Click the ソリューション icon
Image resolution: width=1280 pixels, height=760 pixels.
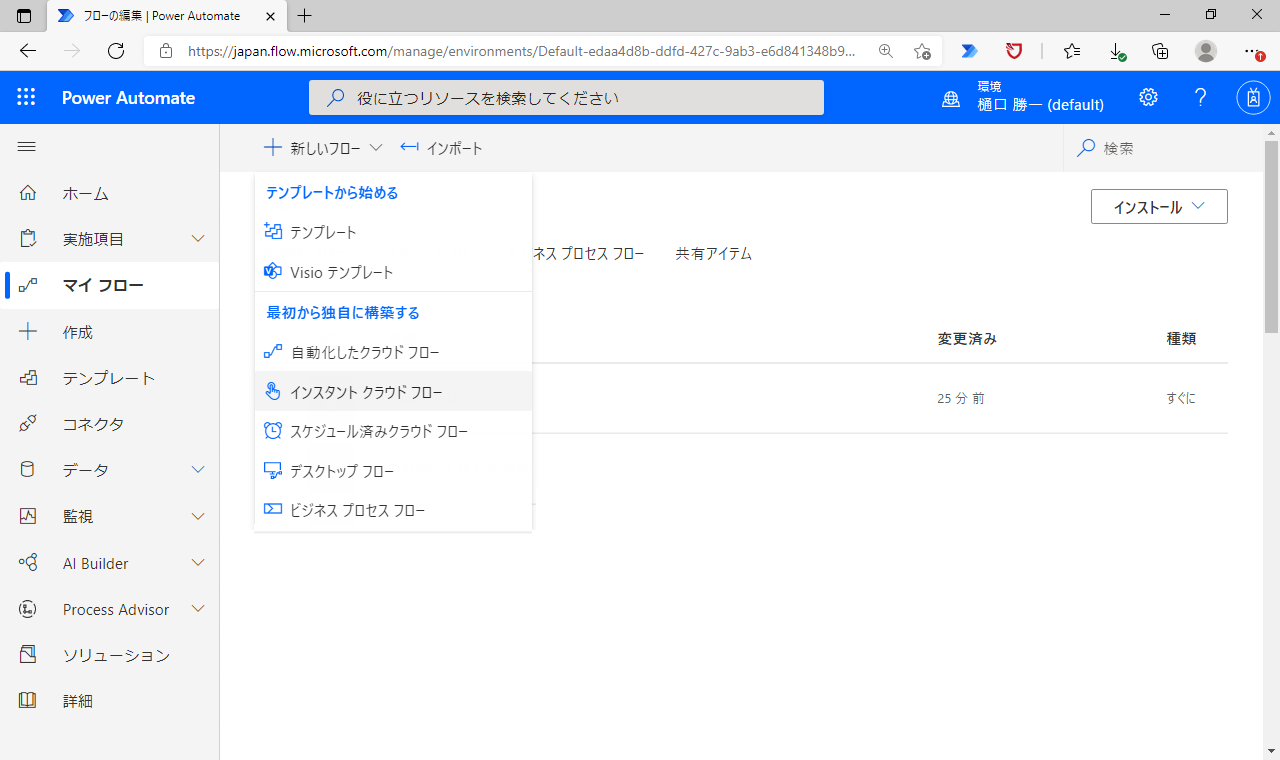tap(28, 655)
